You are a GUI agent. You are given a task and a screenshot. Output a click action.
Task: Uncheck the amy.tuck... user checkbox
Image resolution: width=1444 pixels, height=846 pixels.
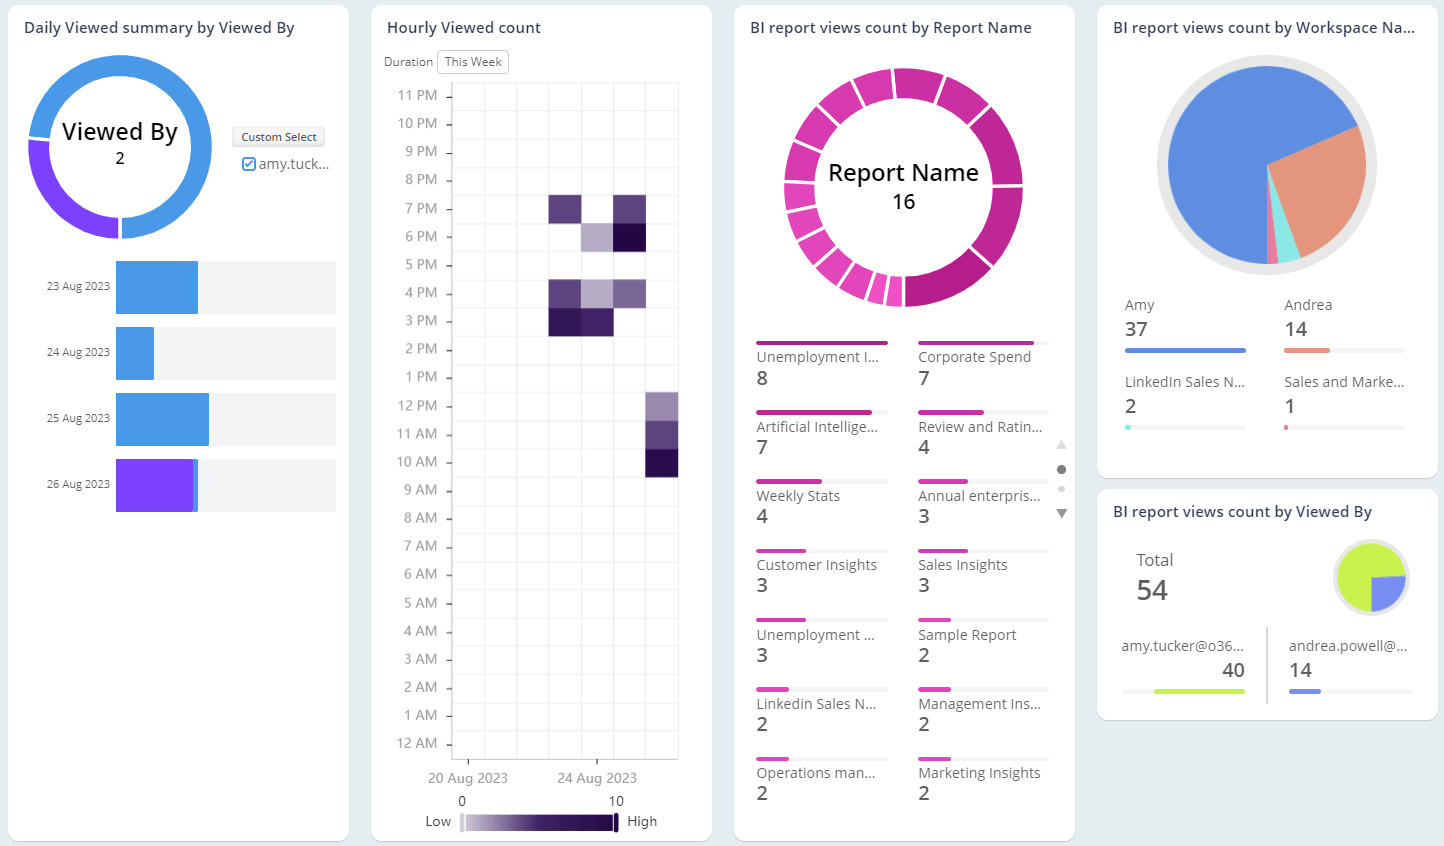coord(249,163)
